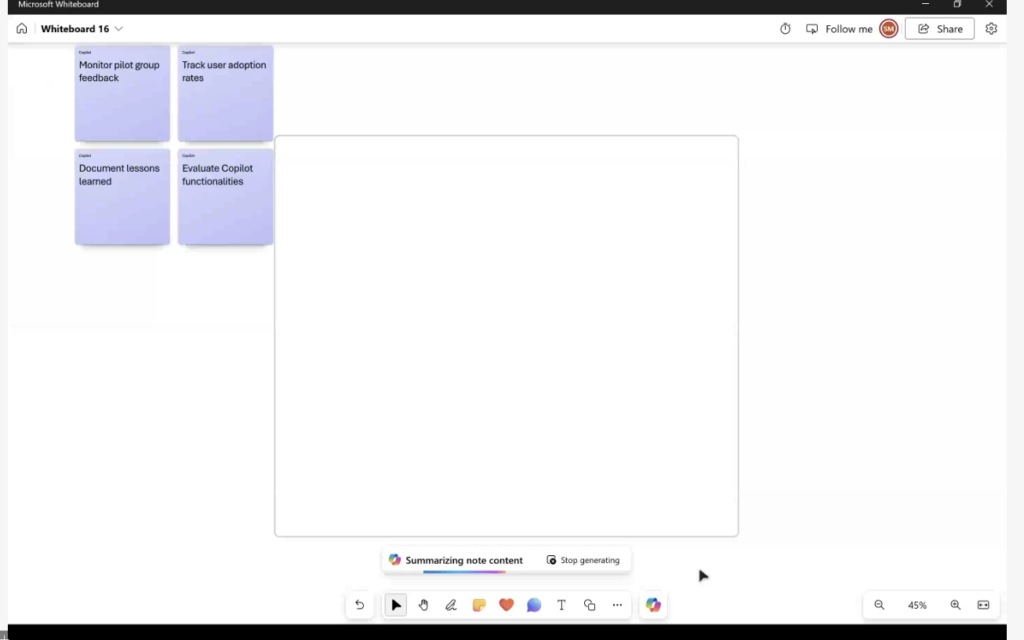Viewport: 1024px width, 640px height.
Task: Zoom in on the canvas
Action: [x=955, y=605]
